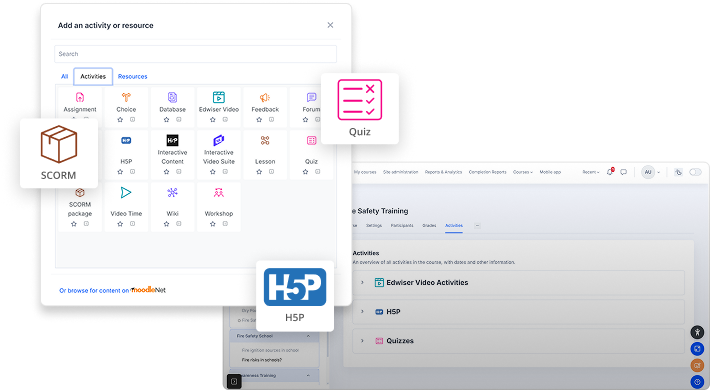Star the Edwiser Video activity
This screenshot has height=390, width=710.
[x=212, y=120]
